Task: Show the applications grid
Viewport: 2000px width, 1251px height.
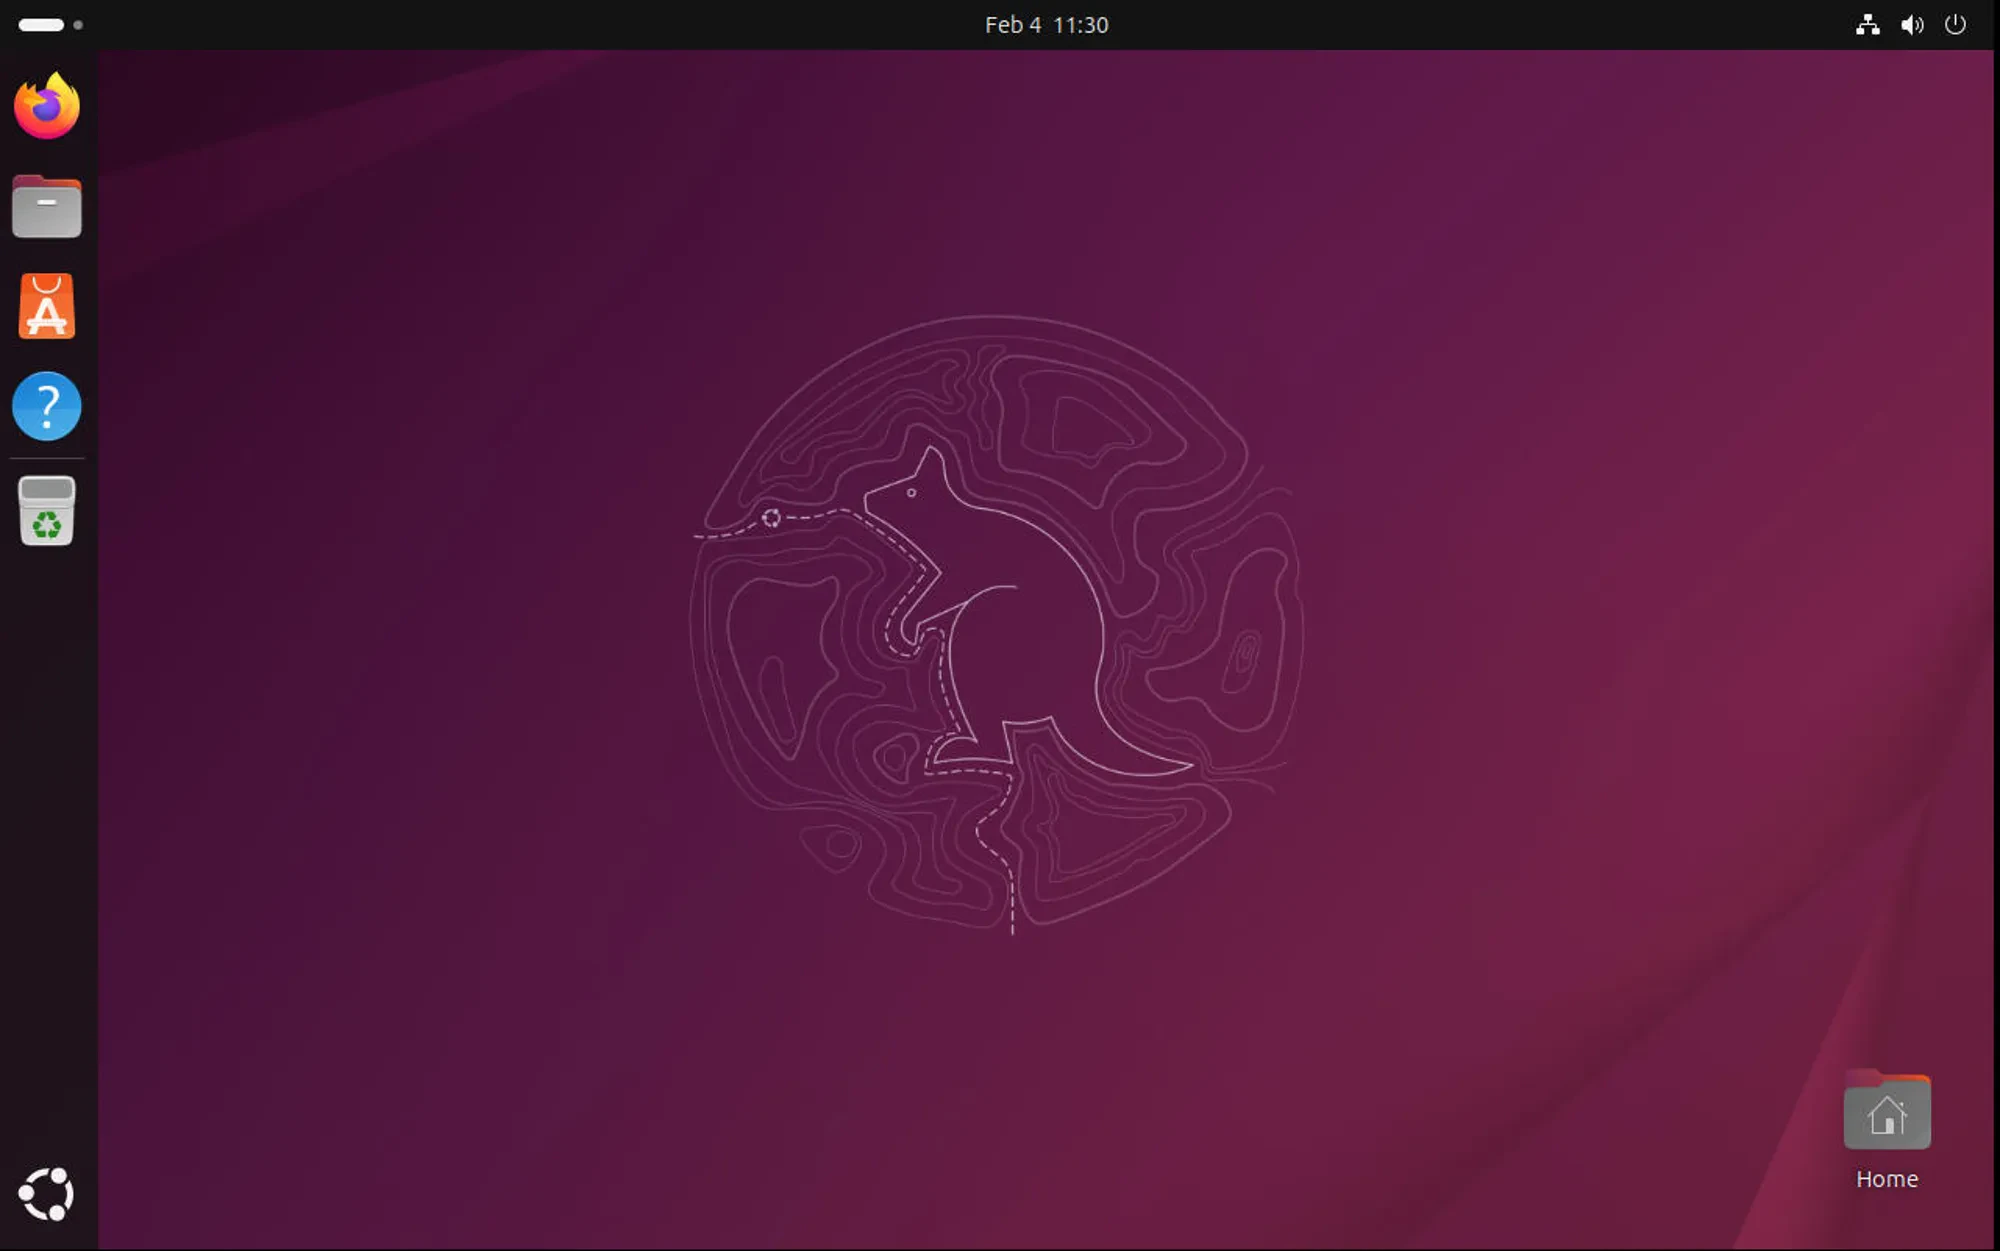Action: click(x=46, y=1195)
